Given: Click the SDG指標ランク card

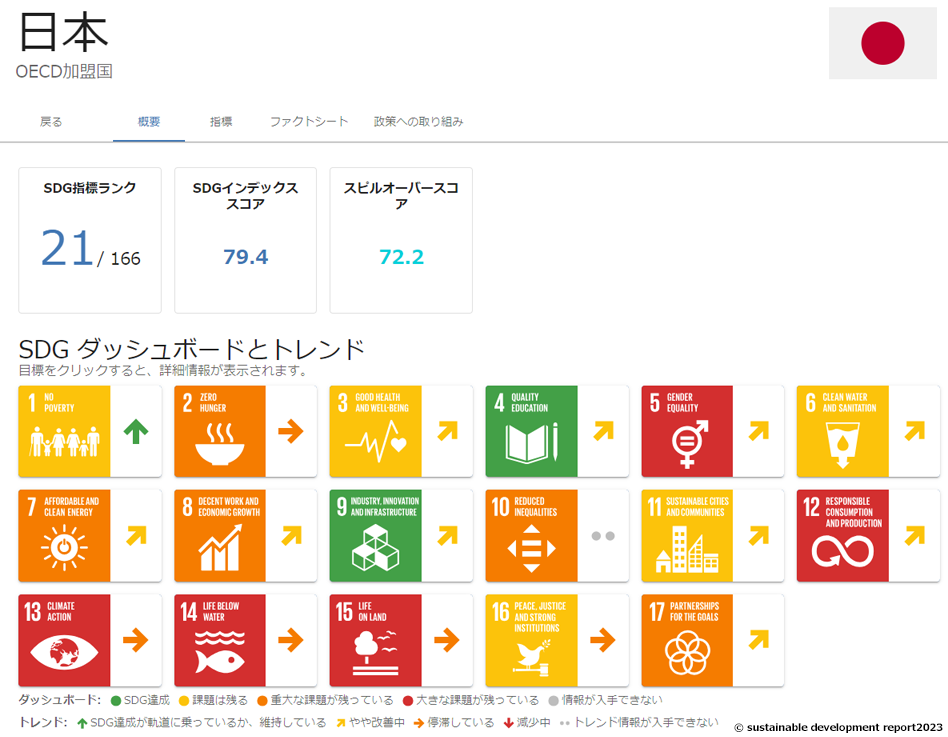Looking at the screenshot, I should tap(90, 240).
